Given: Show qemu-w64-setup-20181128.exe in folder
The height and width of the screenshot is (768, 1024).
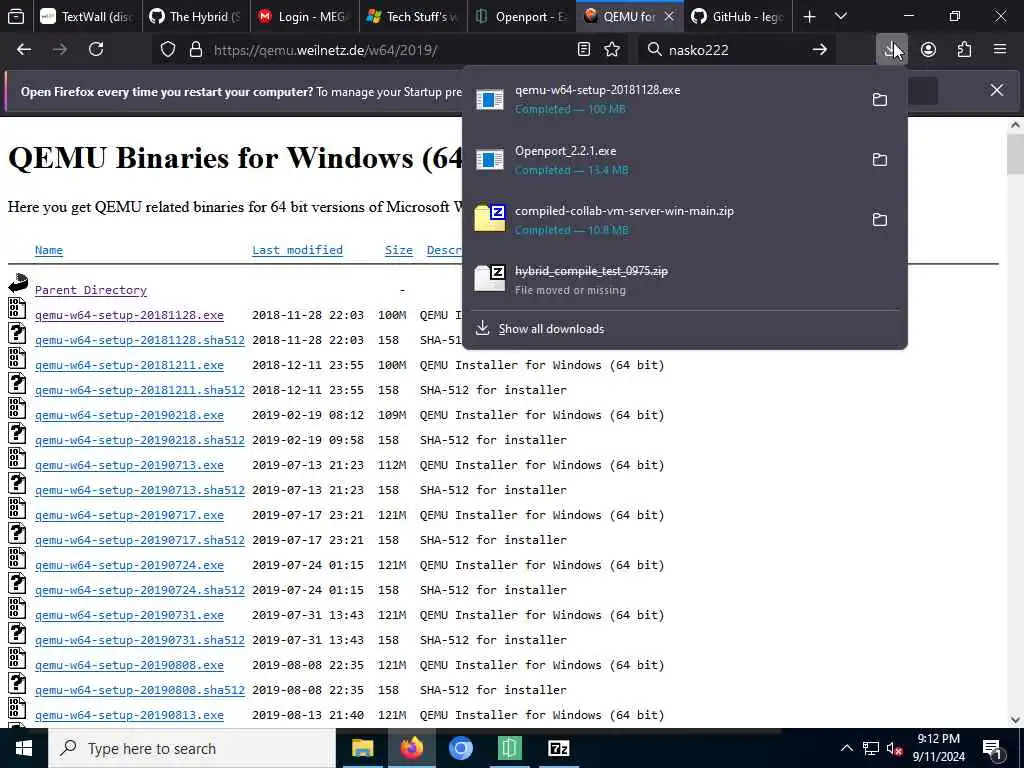Looking at the screenshot, I should click(880, 99).
